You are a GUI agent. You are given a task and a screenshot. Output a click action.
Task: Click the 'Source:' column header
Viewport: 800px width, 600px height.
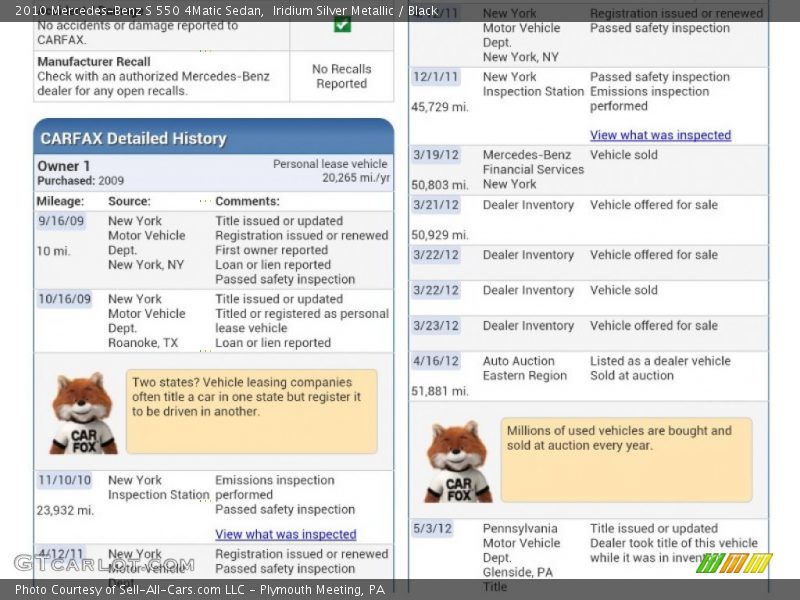pyautogui.click(x=129, y=201)
